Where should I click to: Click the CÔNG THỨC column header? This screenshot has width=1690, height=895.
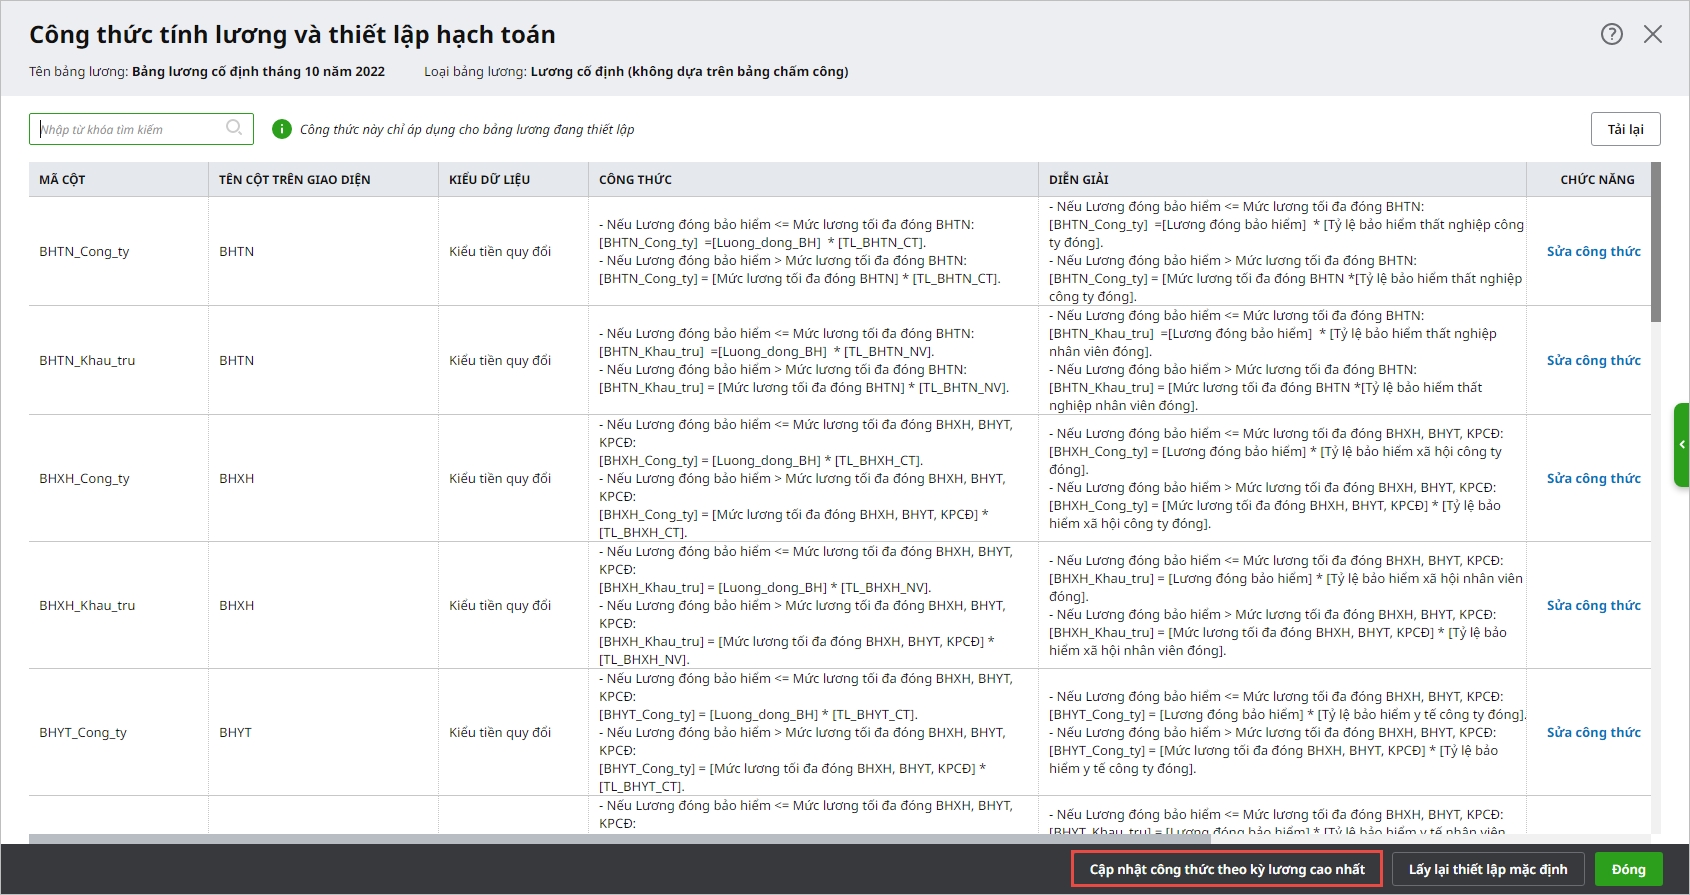[635, 180]
